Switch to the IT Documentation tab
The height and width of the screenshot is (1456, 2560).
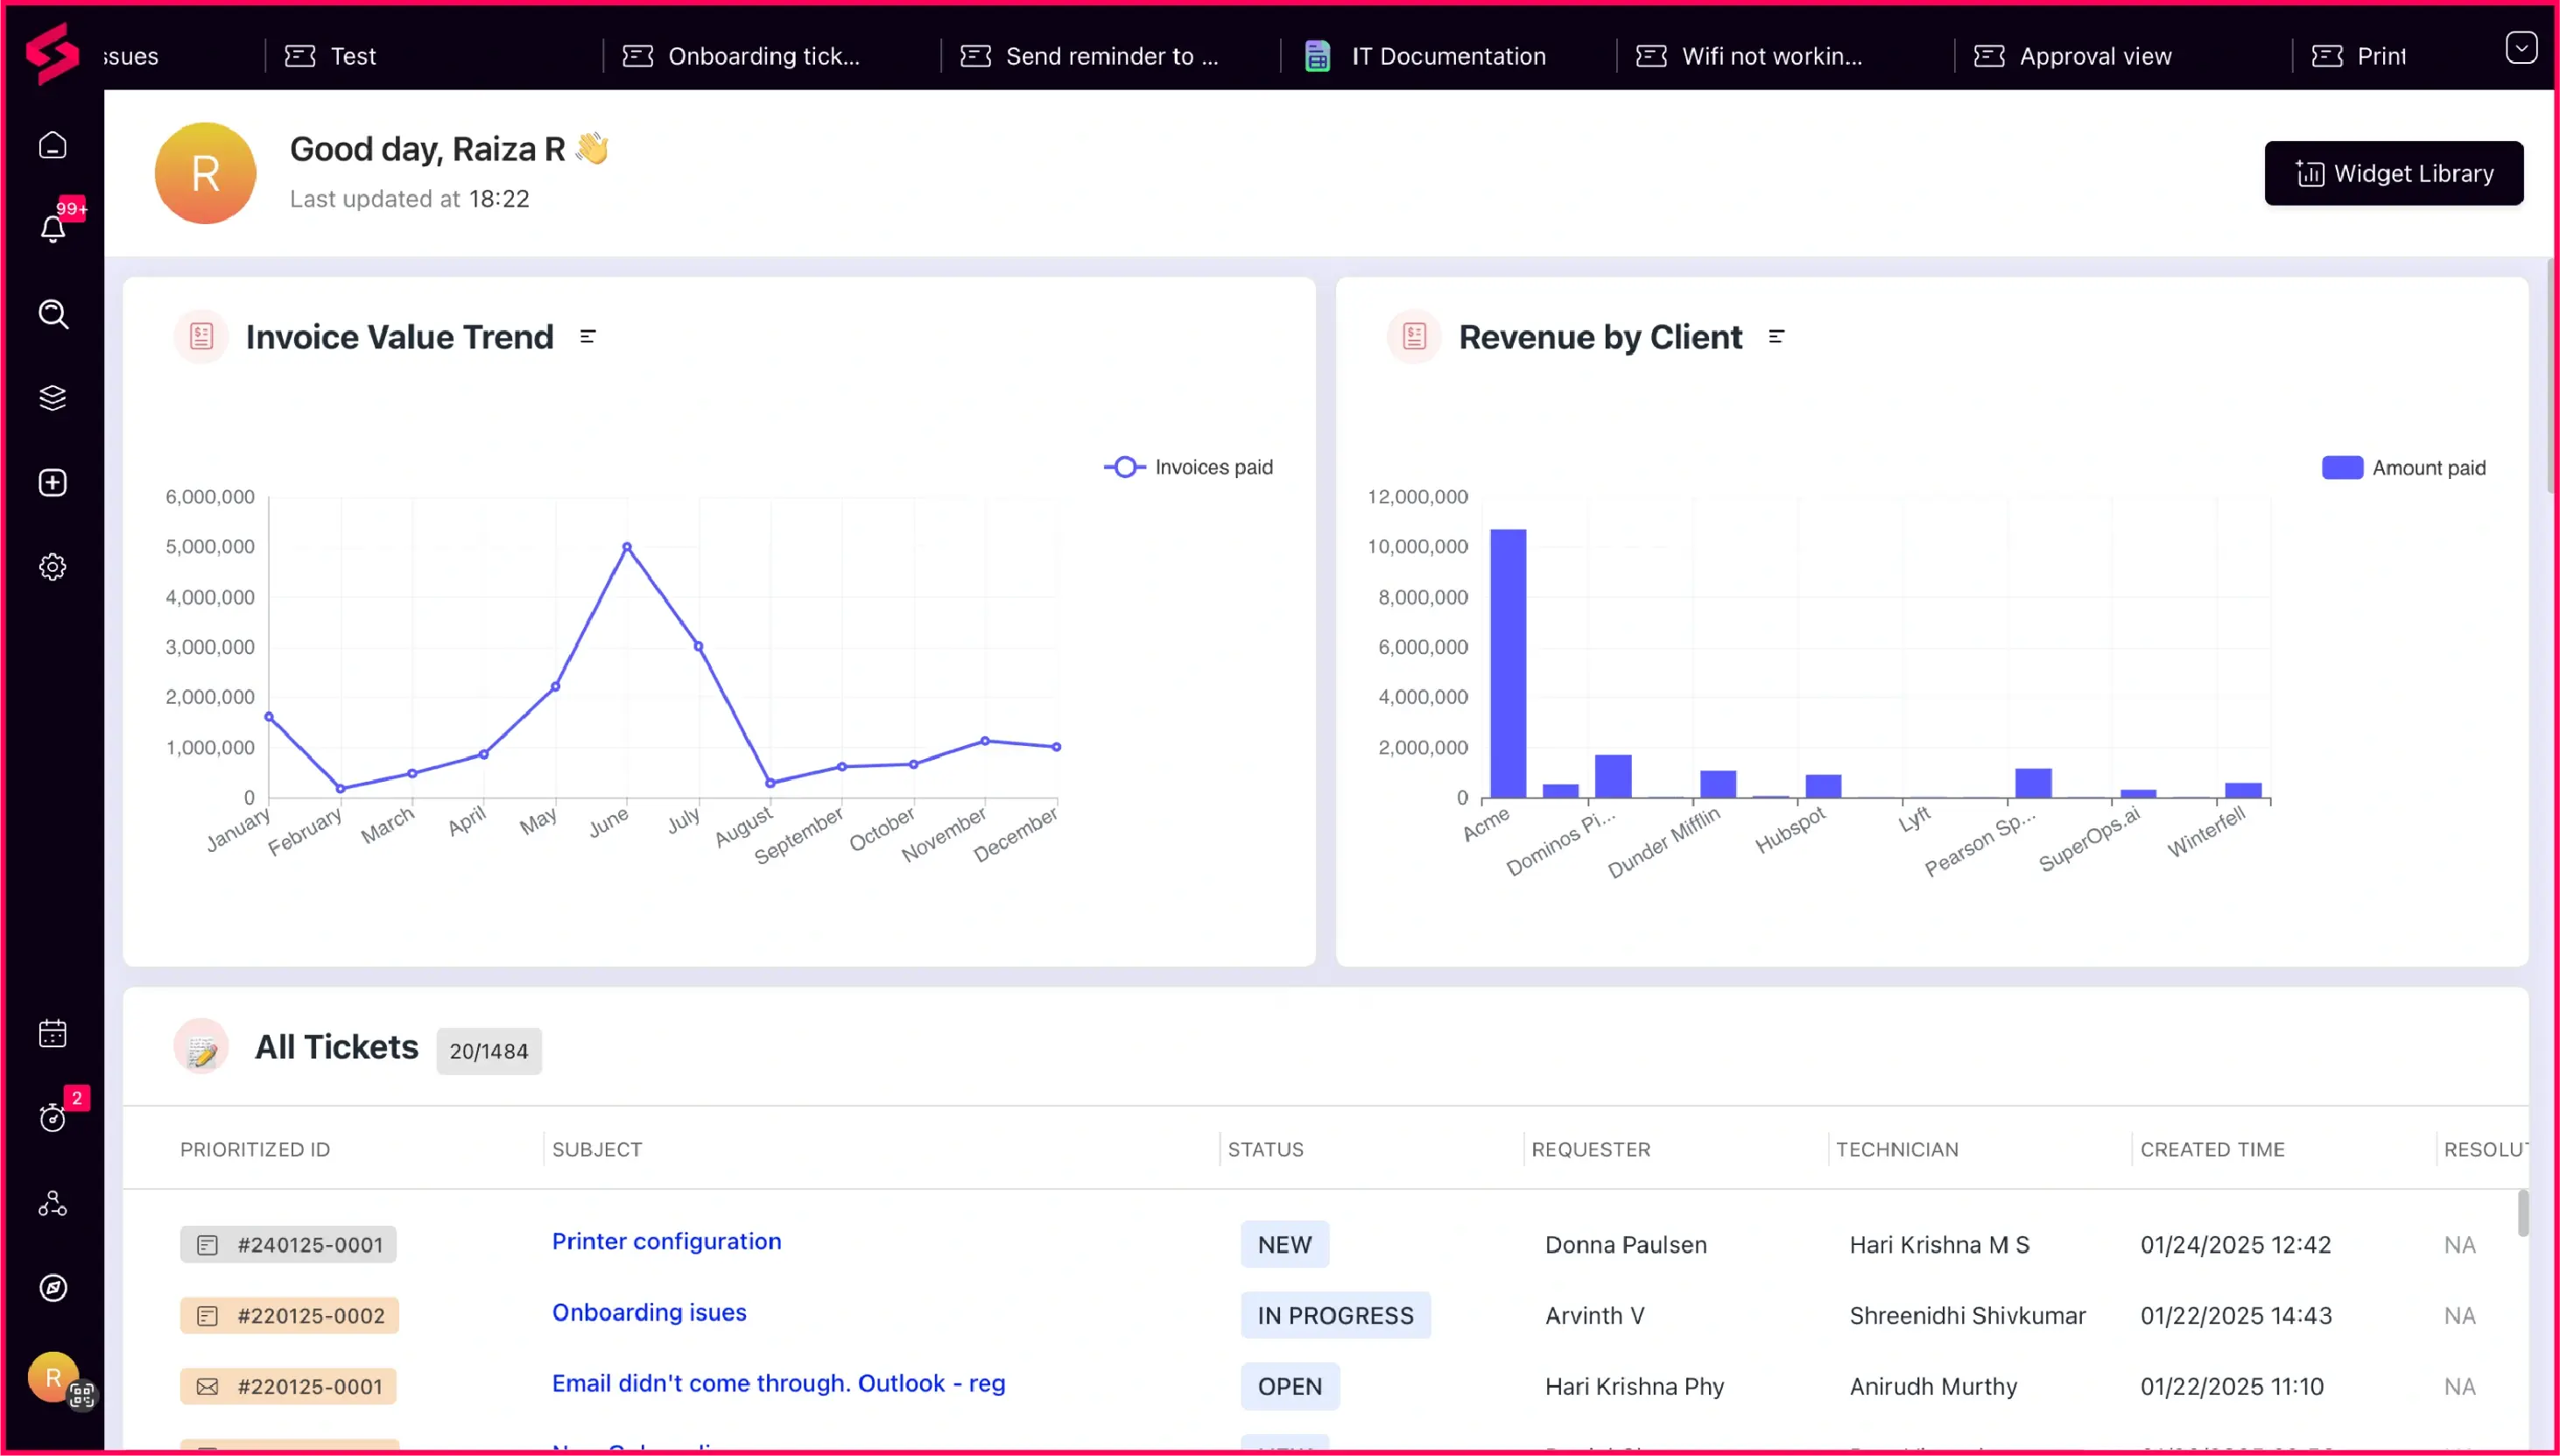tap(1448, 55)
